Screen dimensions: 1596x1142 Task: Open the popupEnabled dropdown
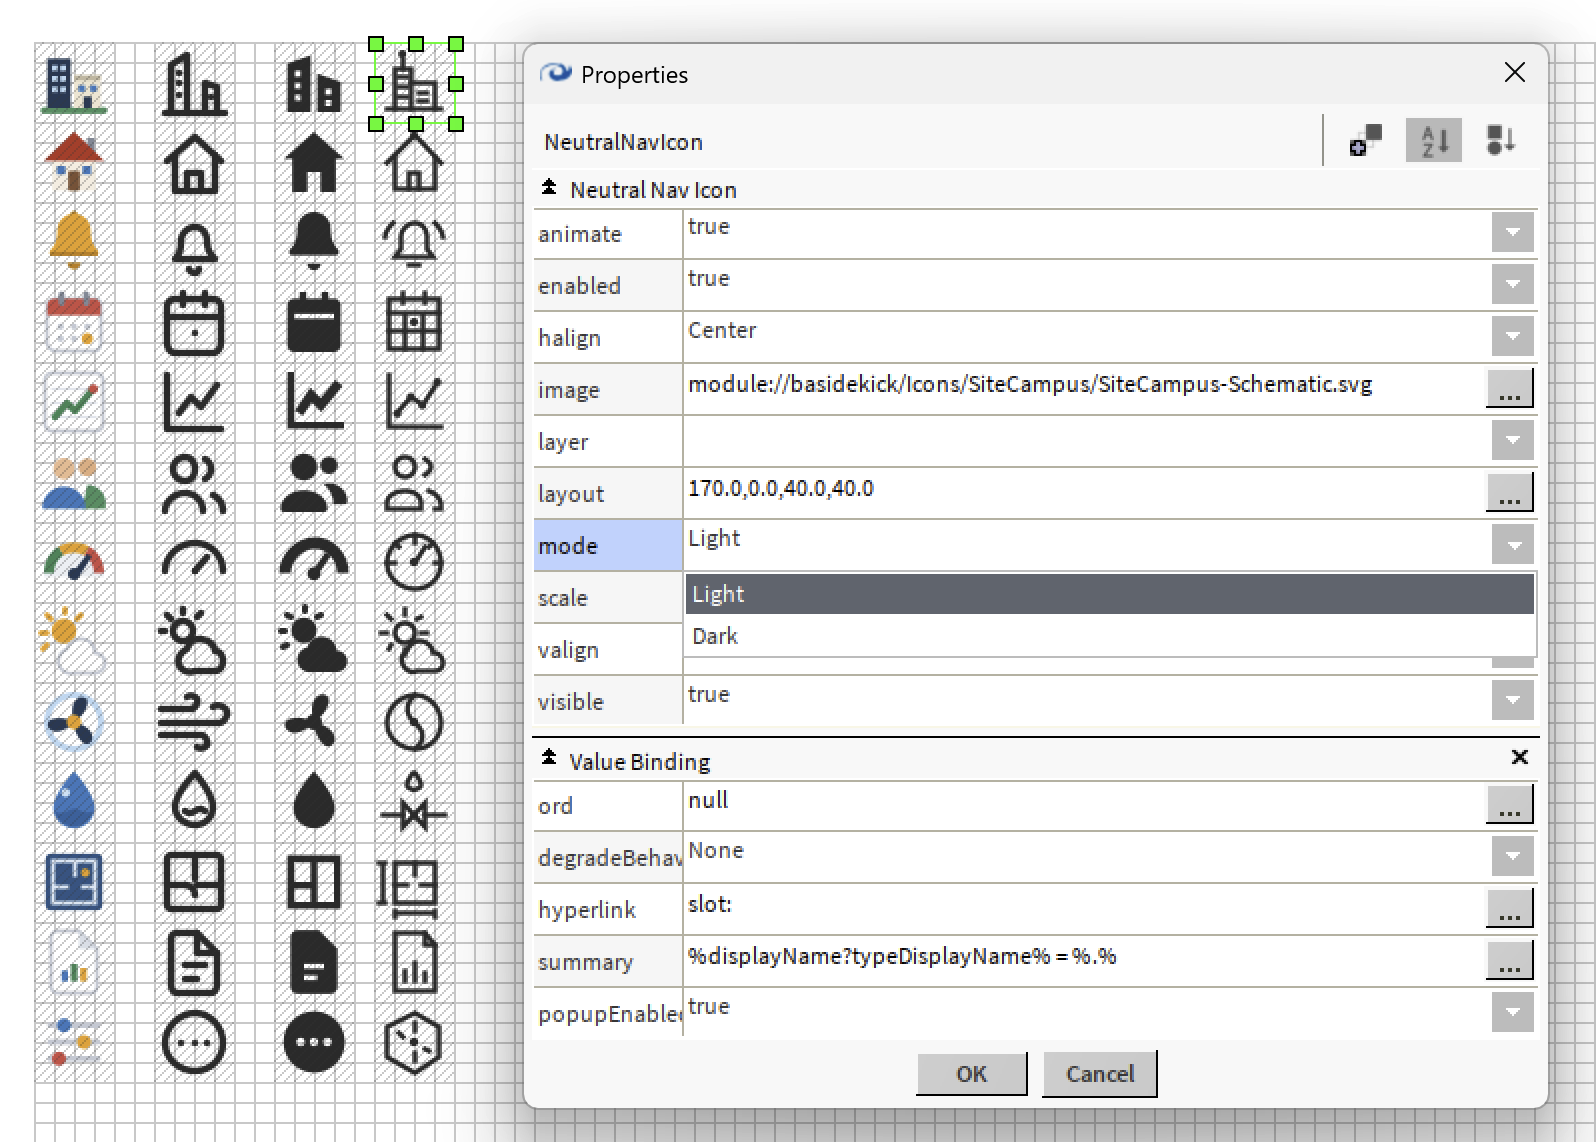point(1512,1012)
